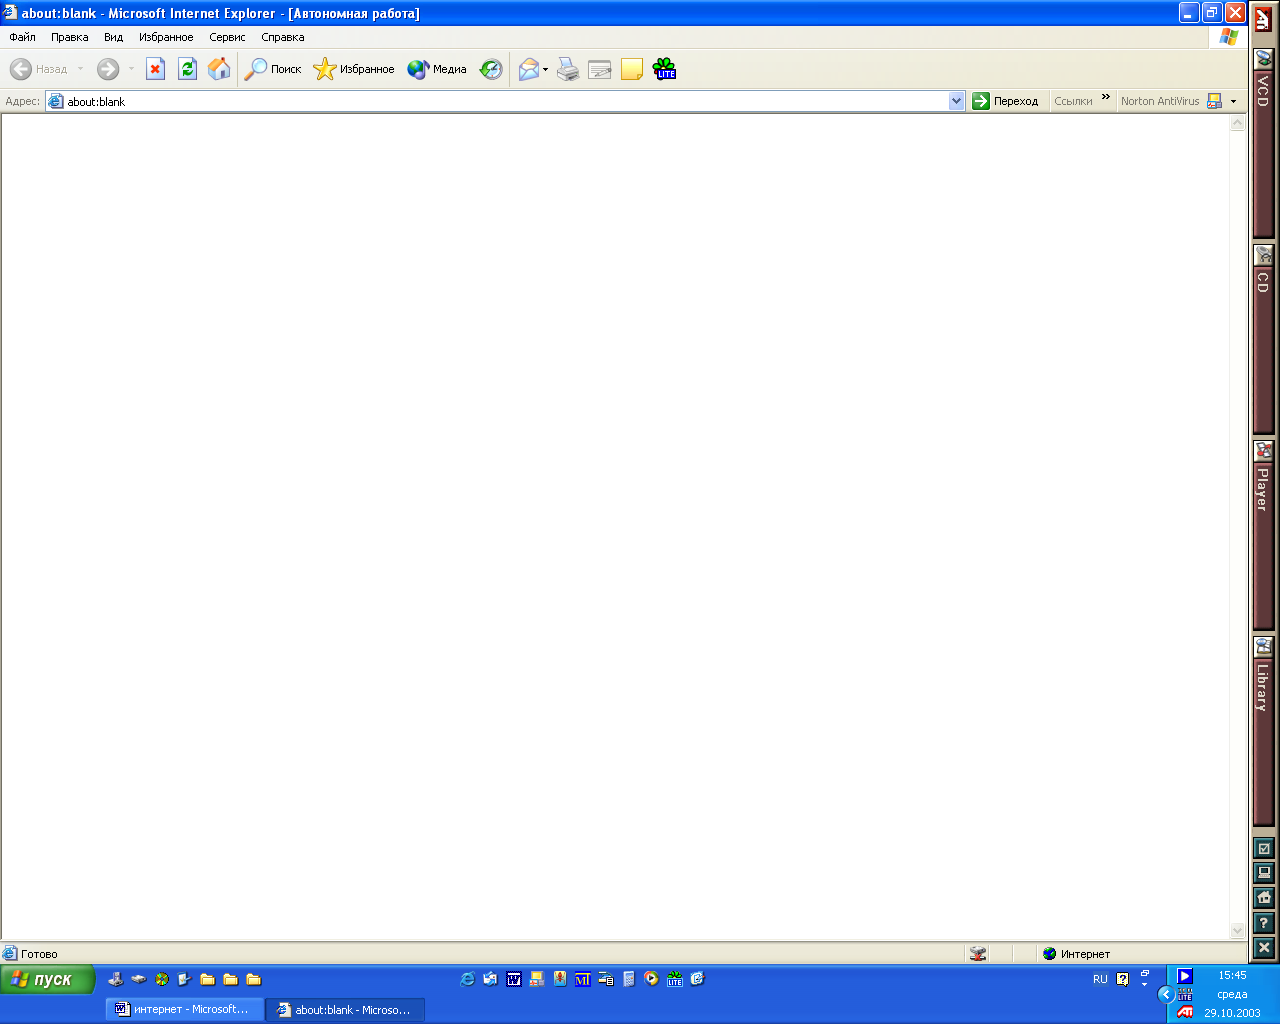The height and width of the screenshot is (1024, 1280).
Task: Close the ATI sidebar with its X button
Action: click(x=1264, y=947)
